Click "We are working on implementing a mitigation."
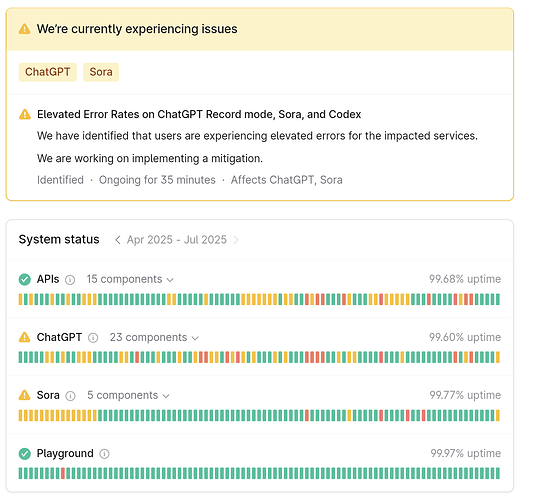 pyautogui.click(x=150, y=158)
